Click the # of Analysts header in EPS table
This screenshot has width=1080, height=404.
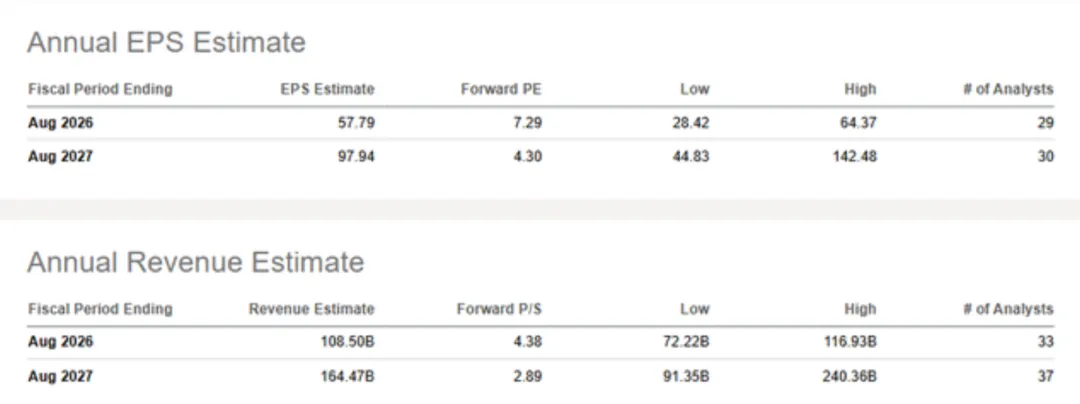click(1008, 89)
